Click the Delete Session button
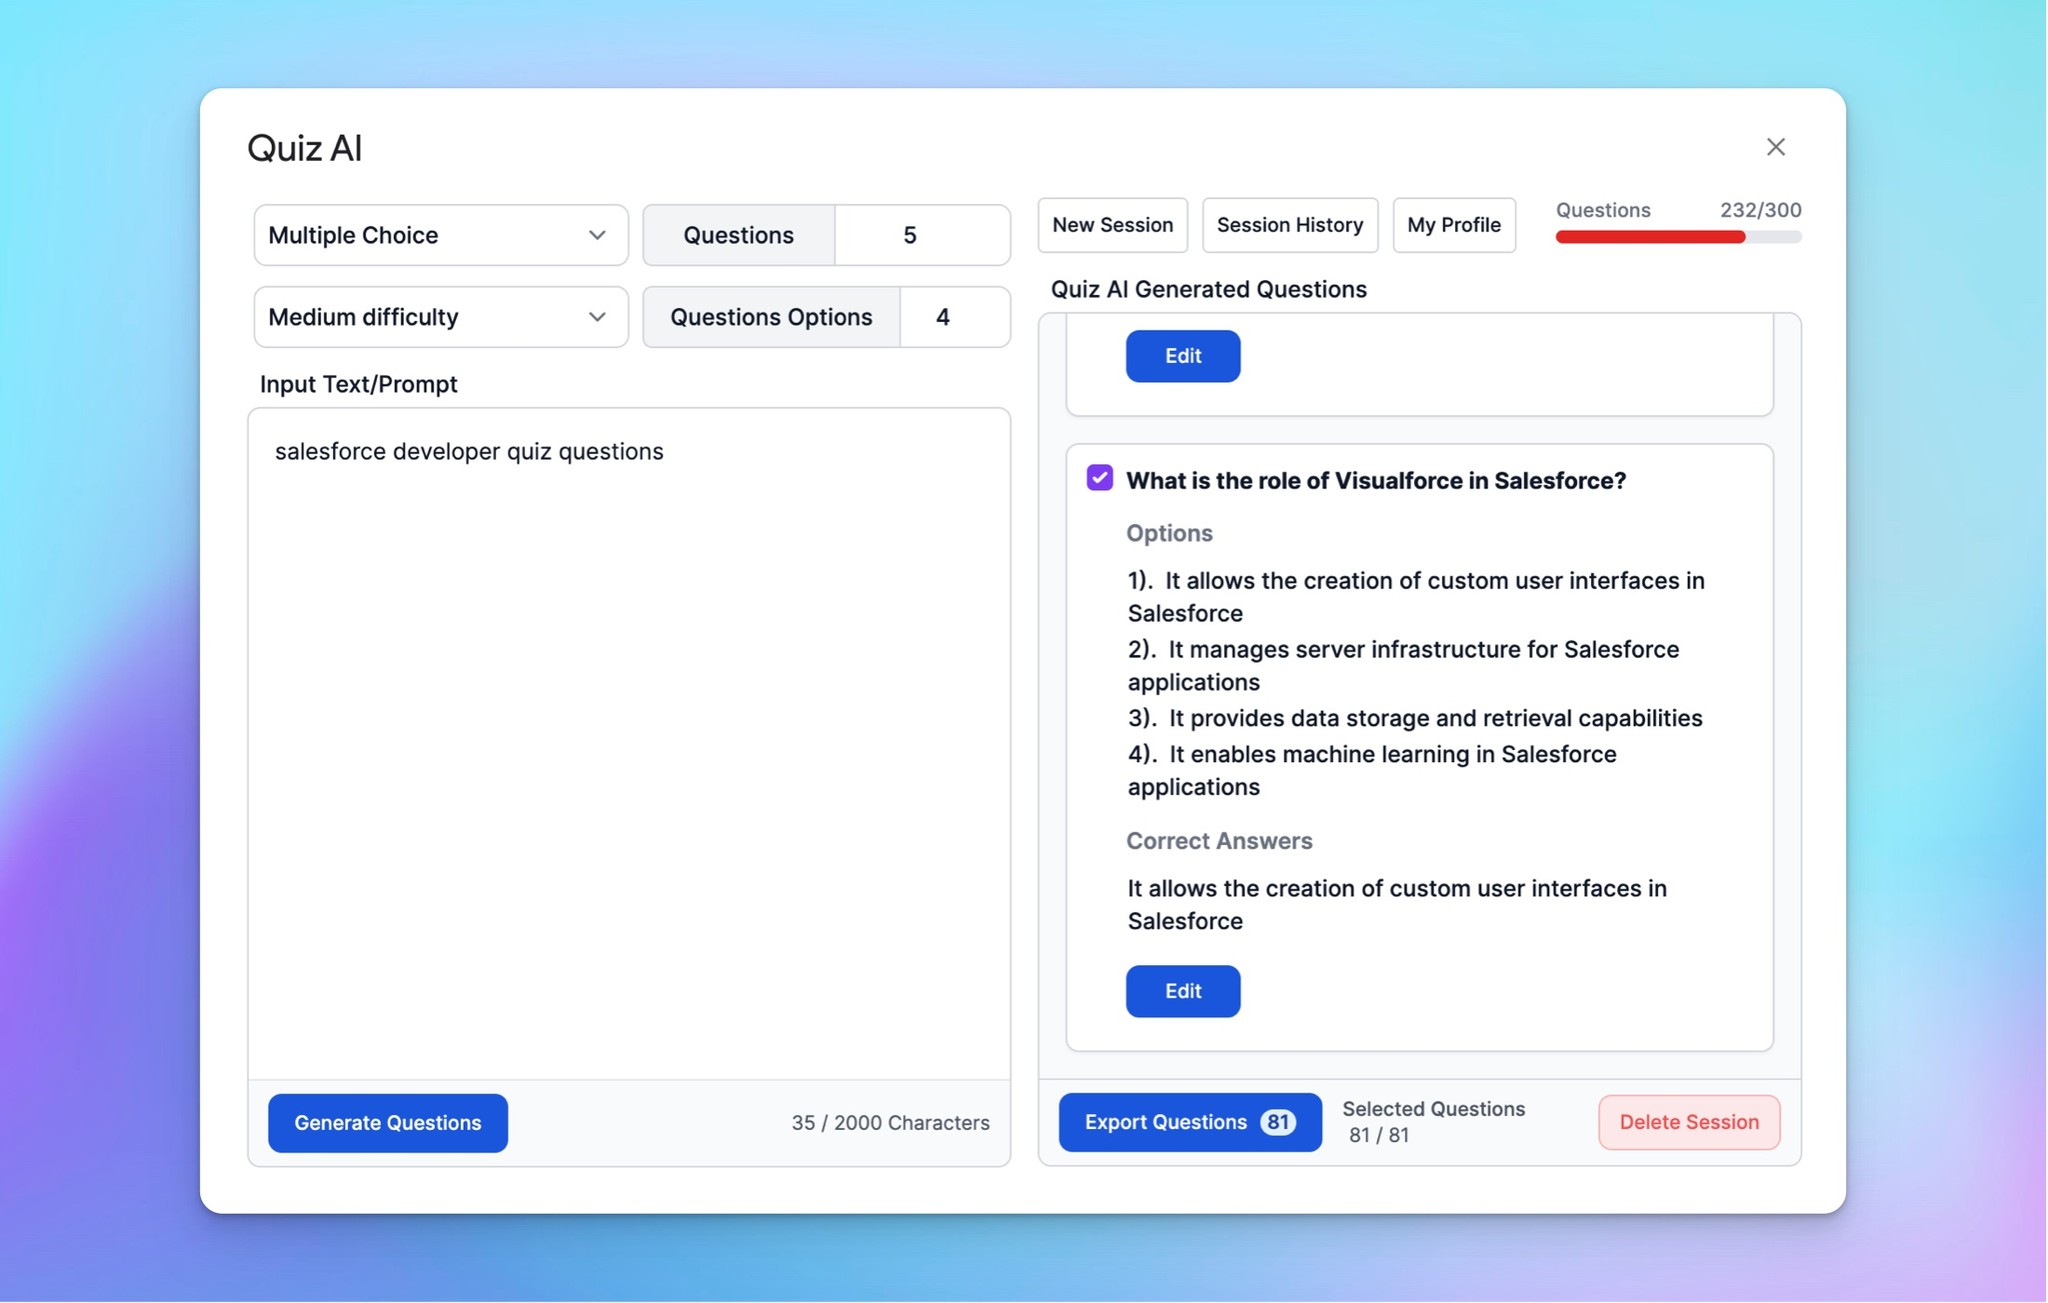The width and height of the screenshot is (2048, 1303). pos(1688,1122)
